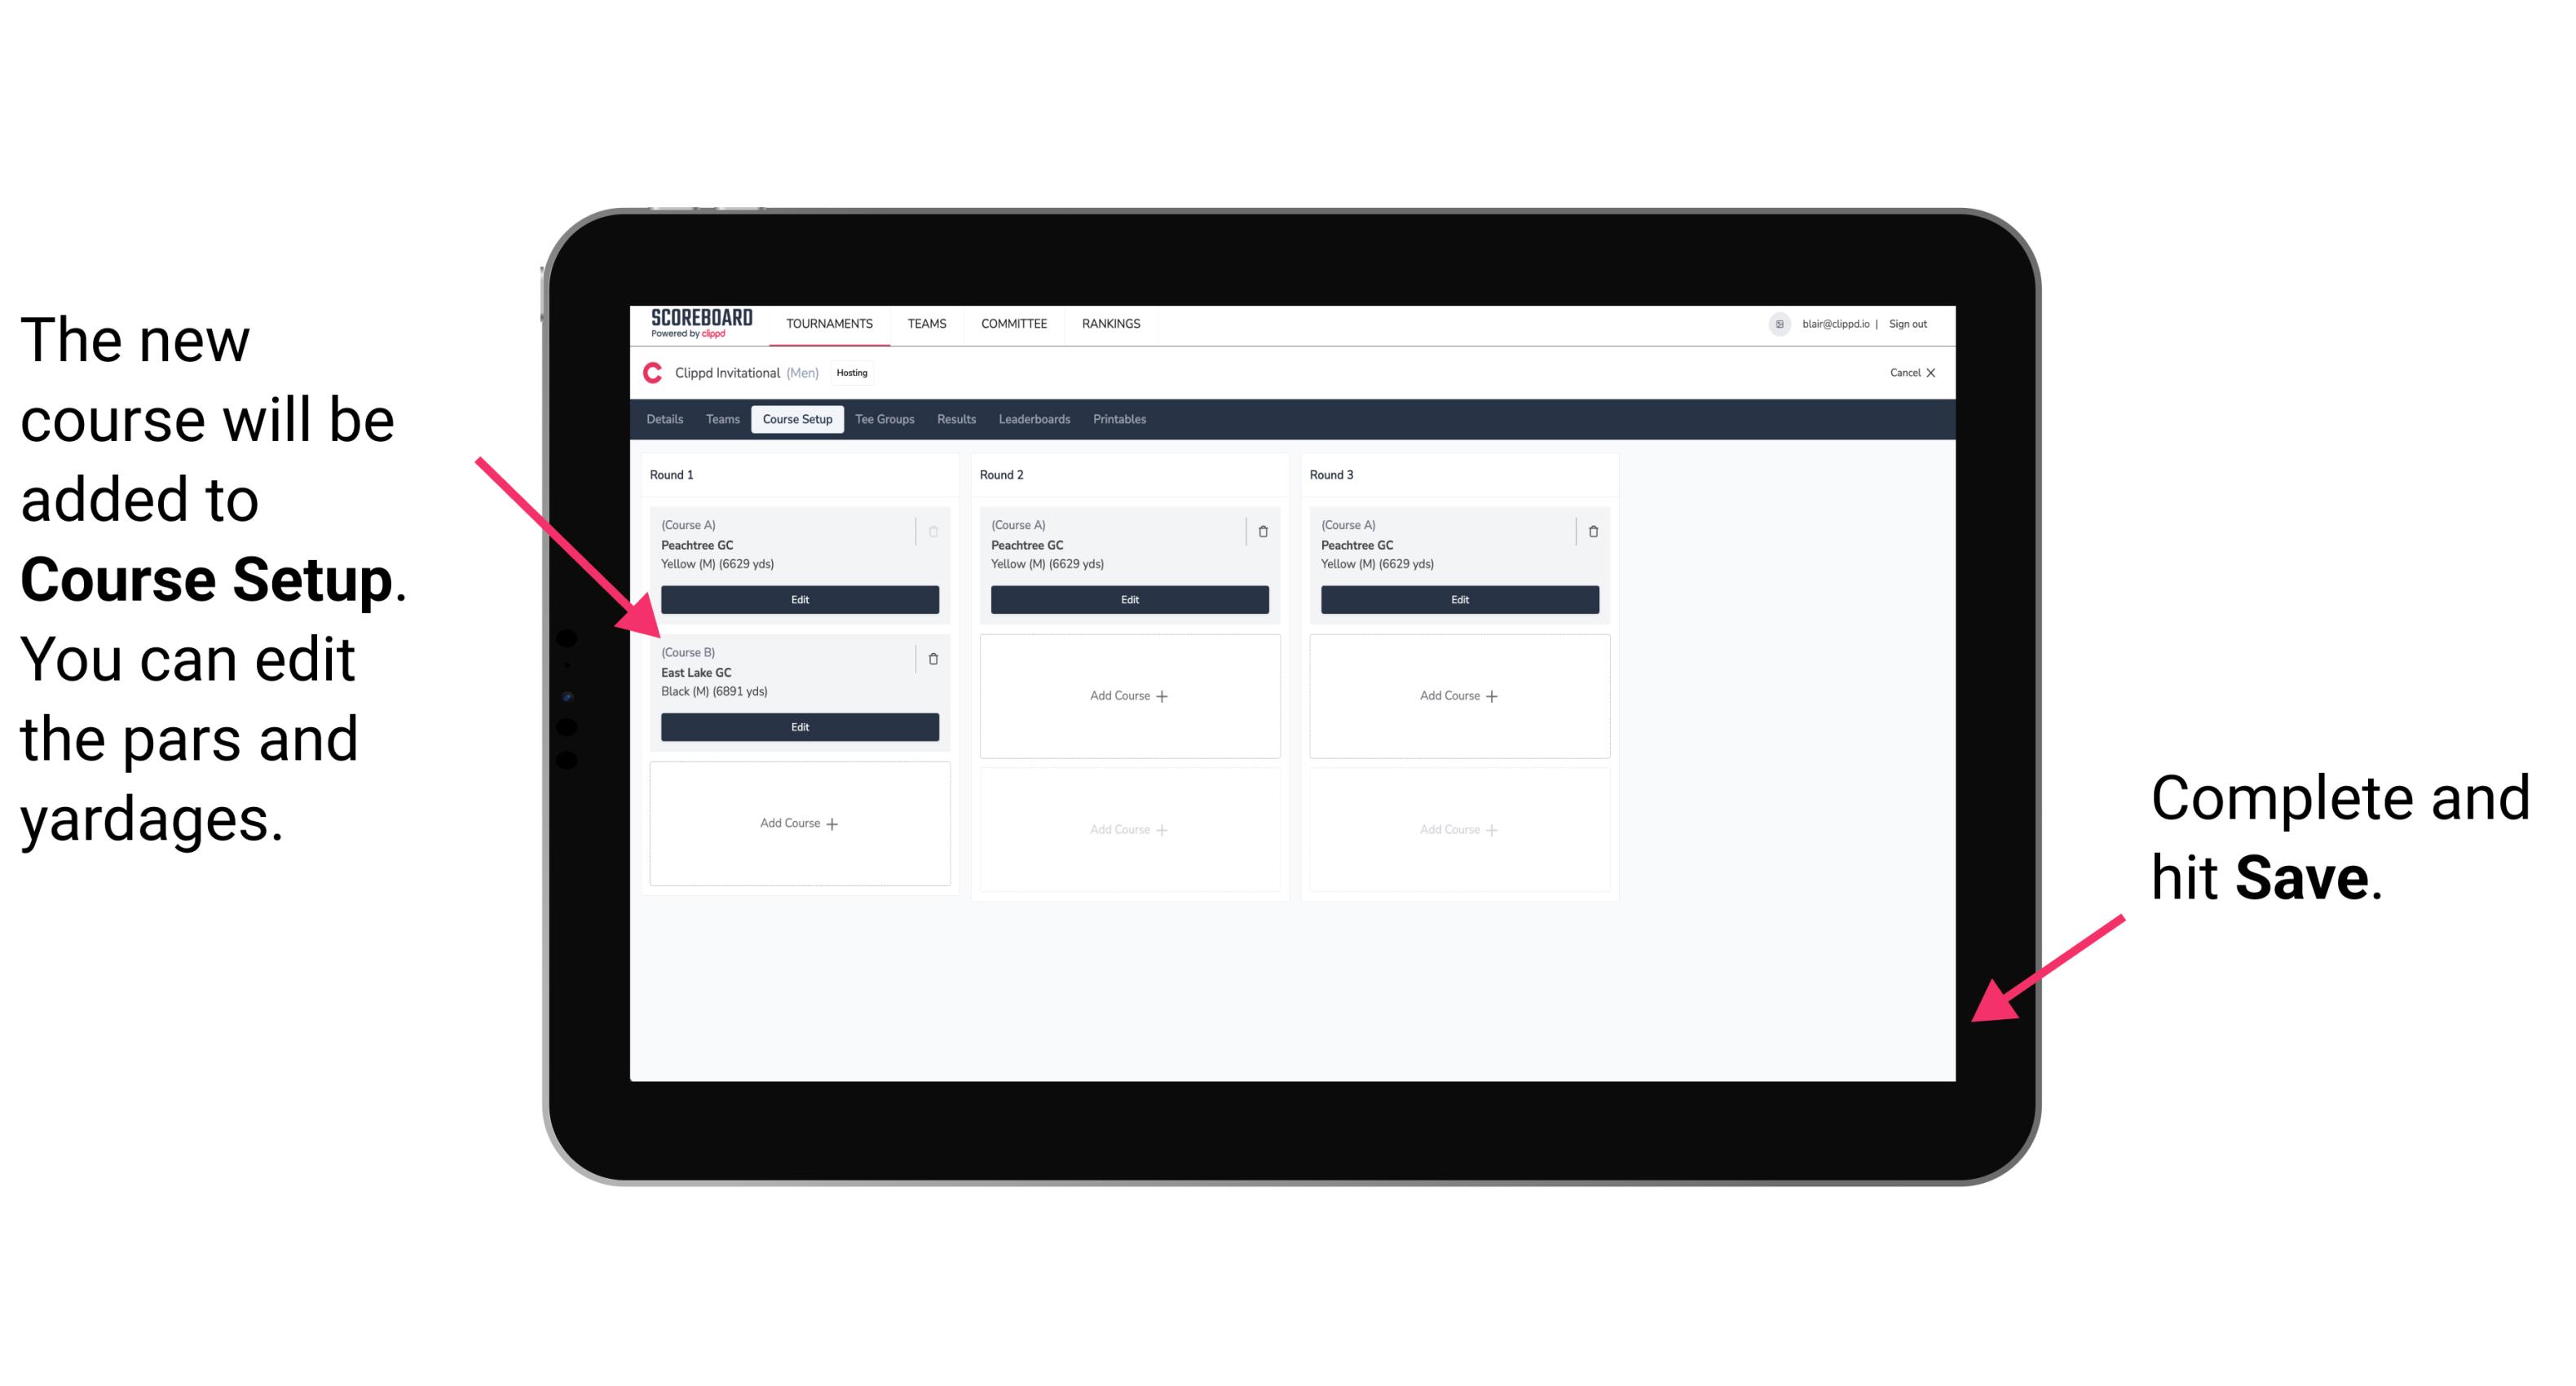Click the Course Setup tab
Image resolution: width=2576 pixels, height=1386 pixels.
796,418
